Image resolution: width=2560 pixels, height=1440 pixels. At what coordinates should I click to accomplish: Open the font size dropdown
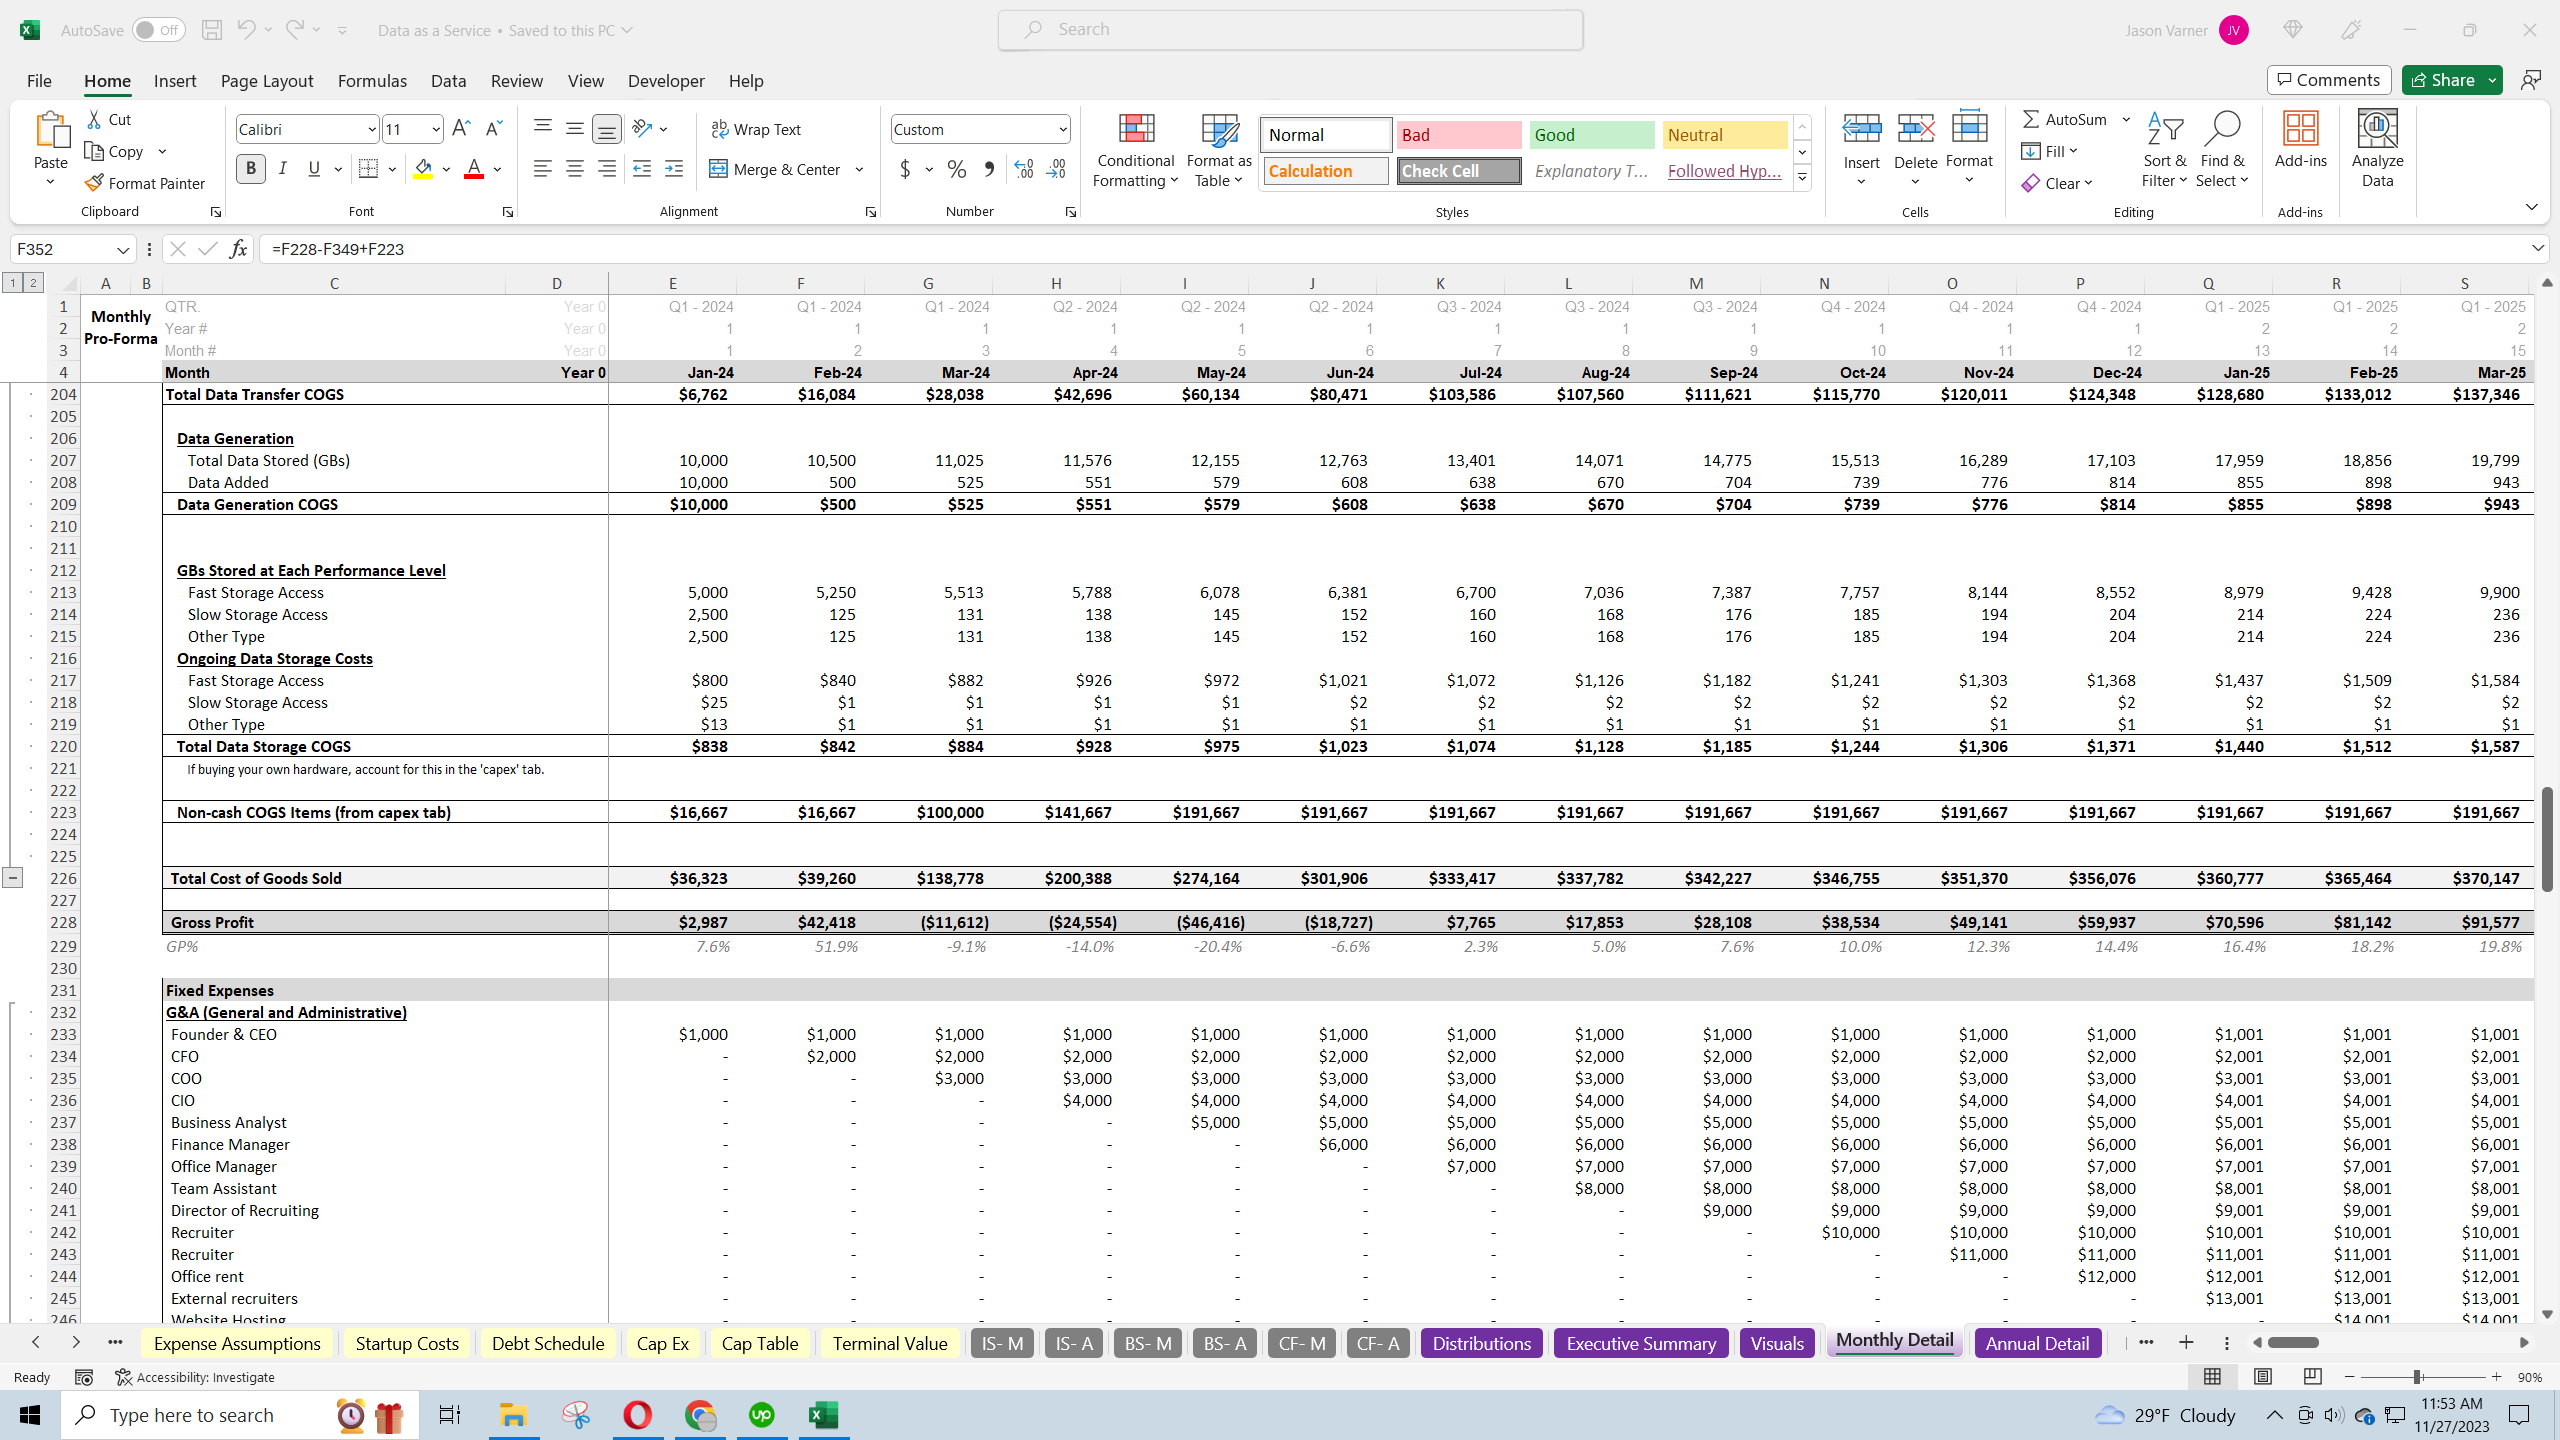[x=434, y=128]
